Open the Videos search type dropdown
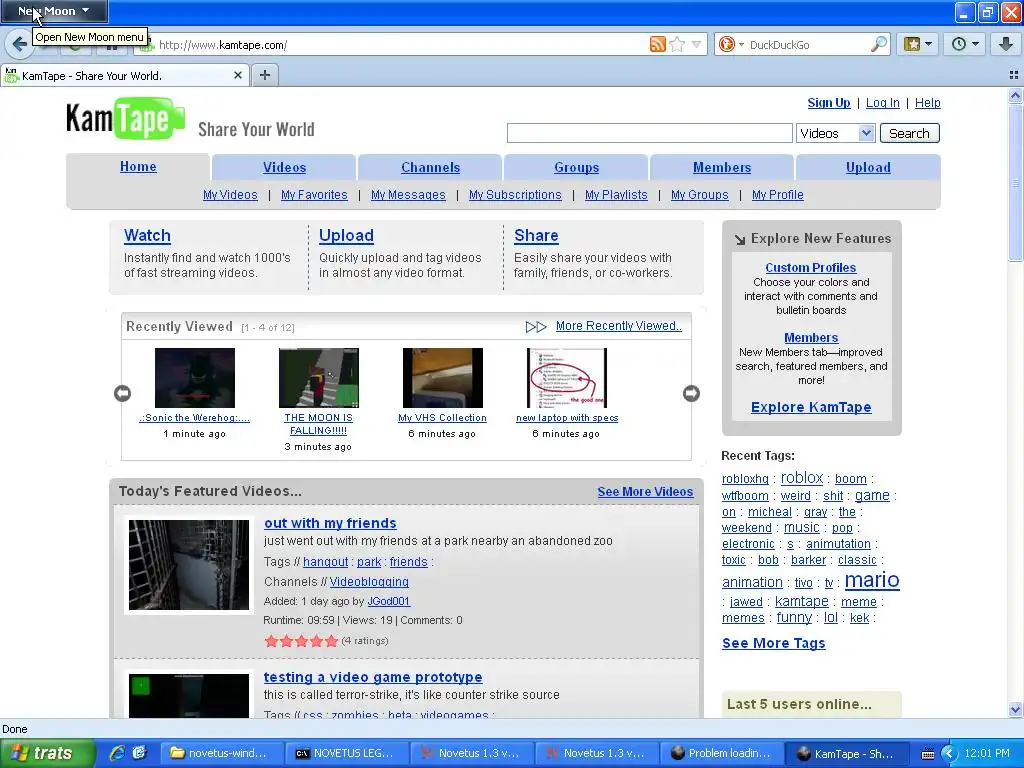 click(x=835, y=133)
